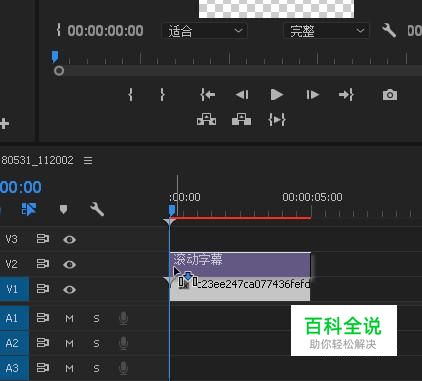The width and height of the screenshot is (422, 381).
Task: Open program monitor settings wrench
Action: [389, 31]
